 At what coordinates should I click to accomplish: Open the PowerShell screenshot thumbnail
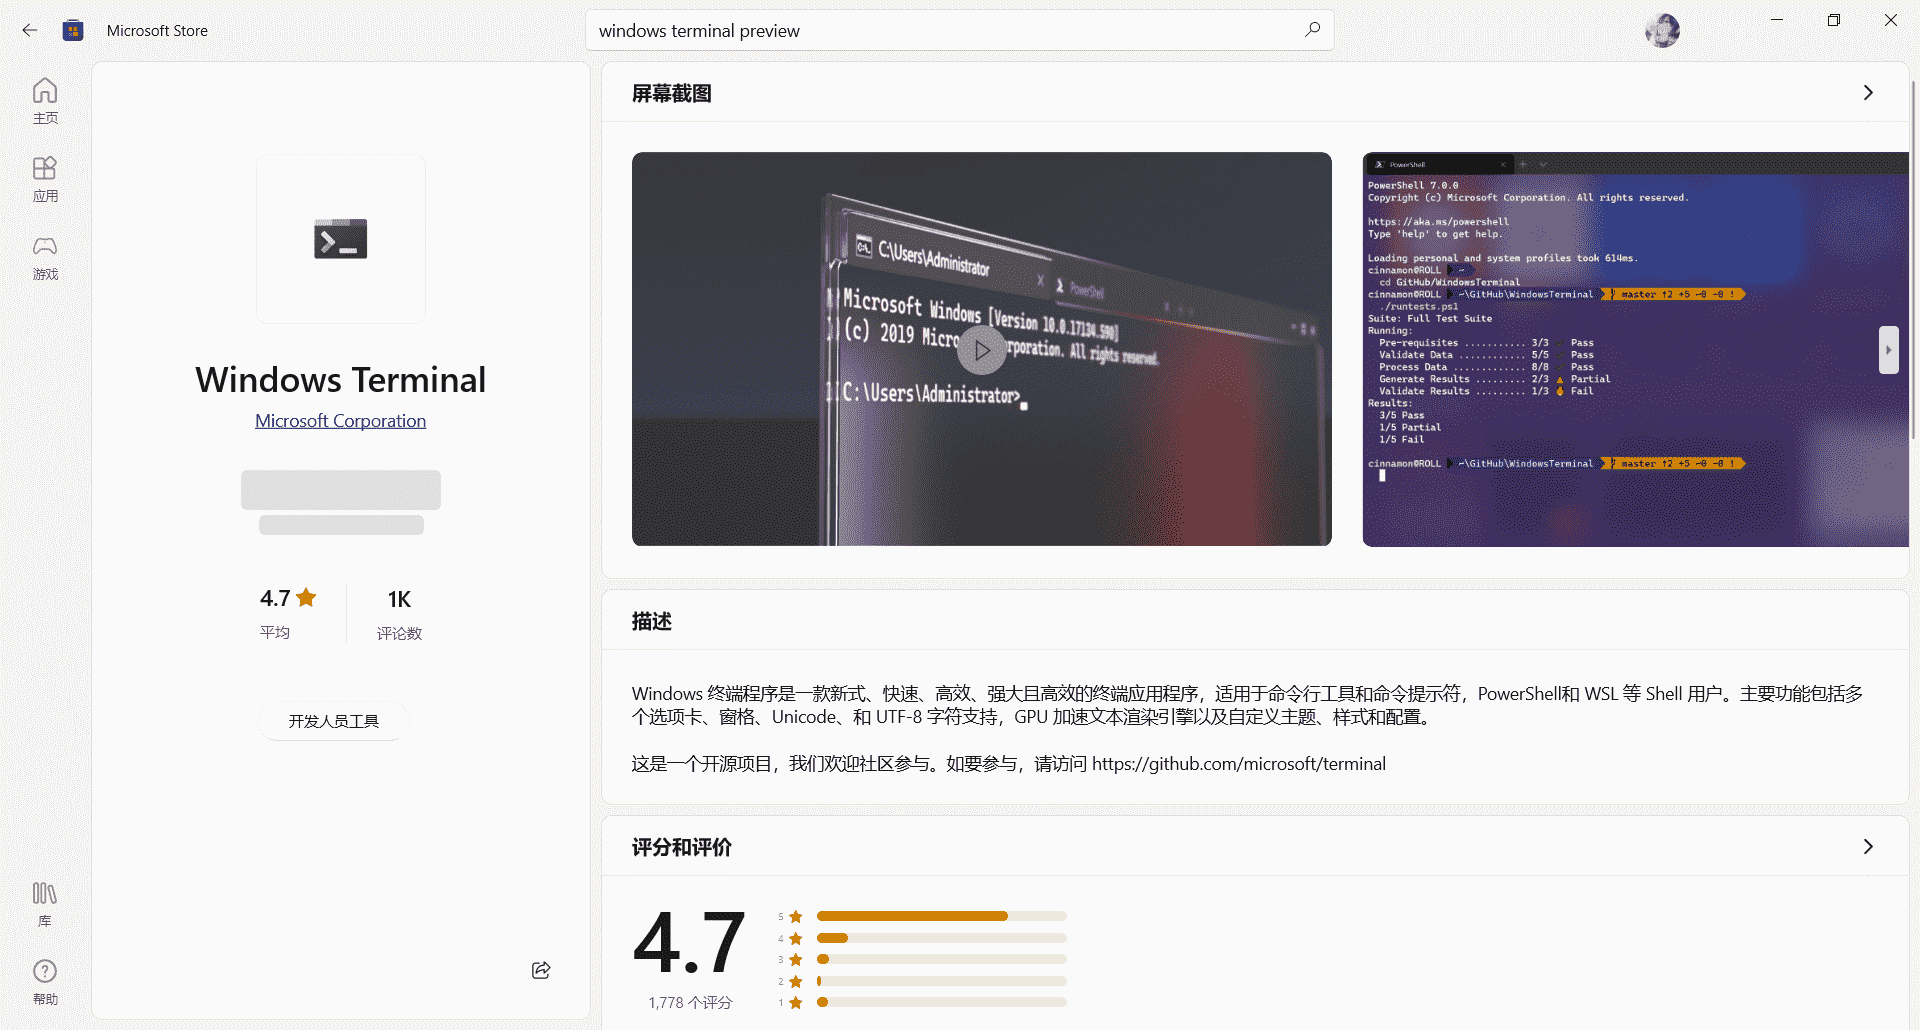click(1635, 349)
